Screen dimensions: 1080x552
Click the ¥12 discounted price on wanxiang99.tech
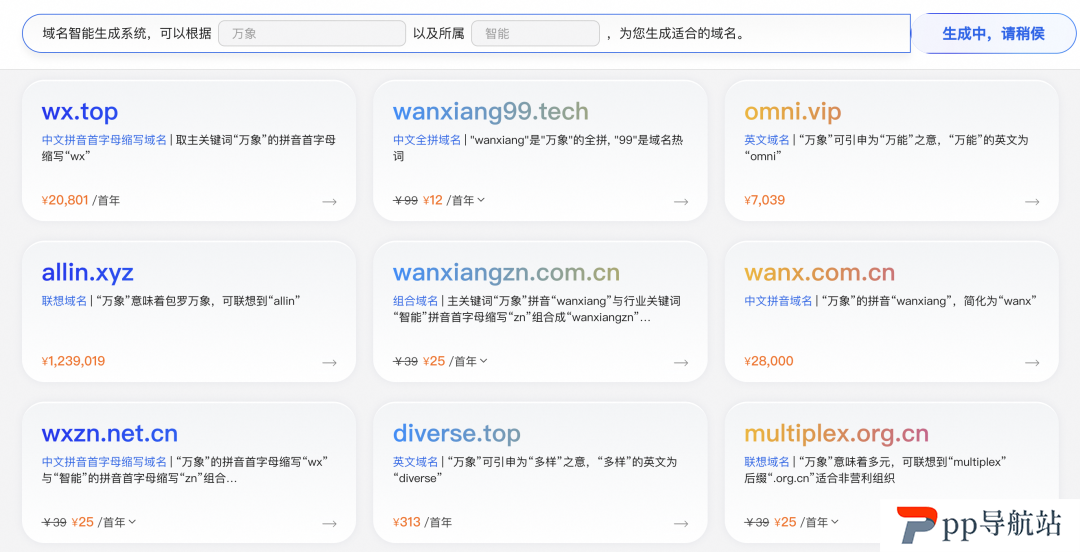click(433, 201)
